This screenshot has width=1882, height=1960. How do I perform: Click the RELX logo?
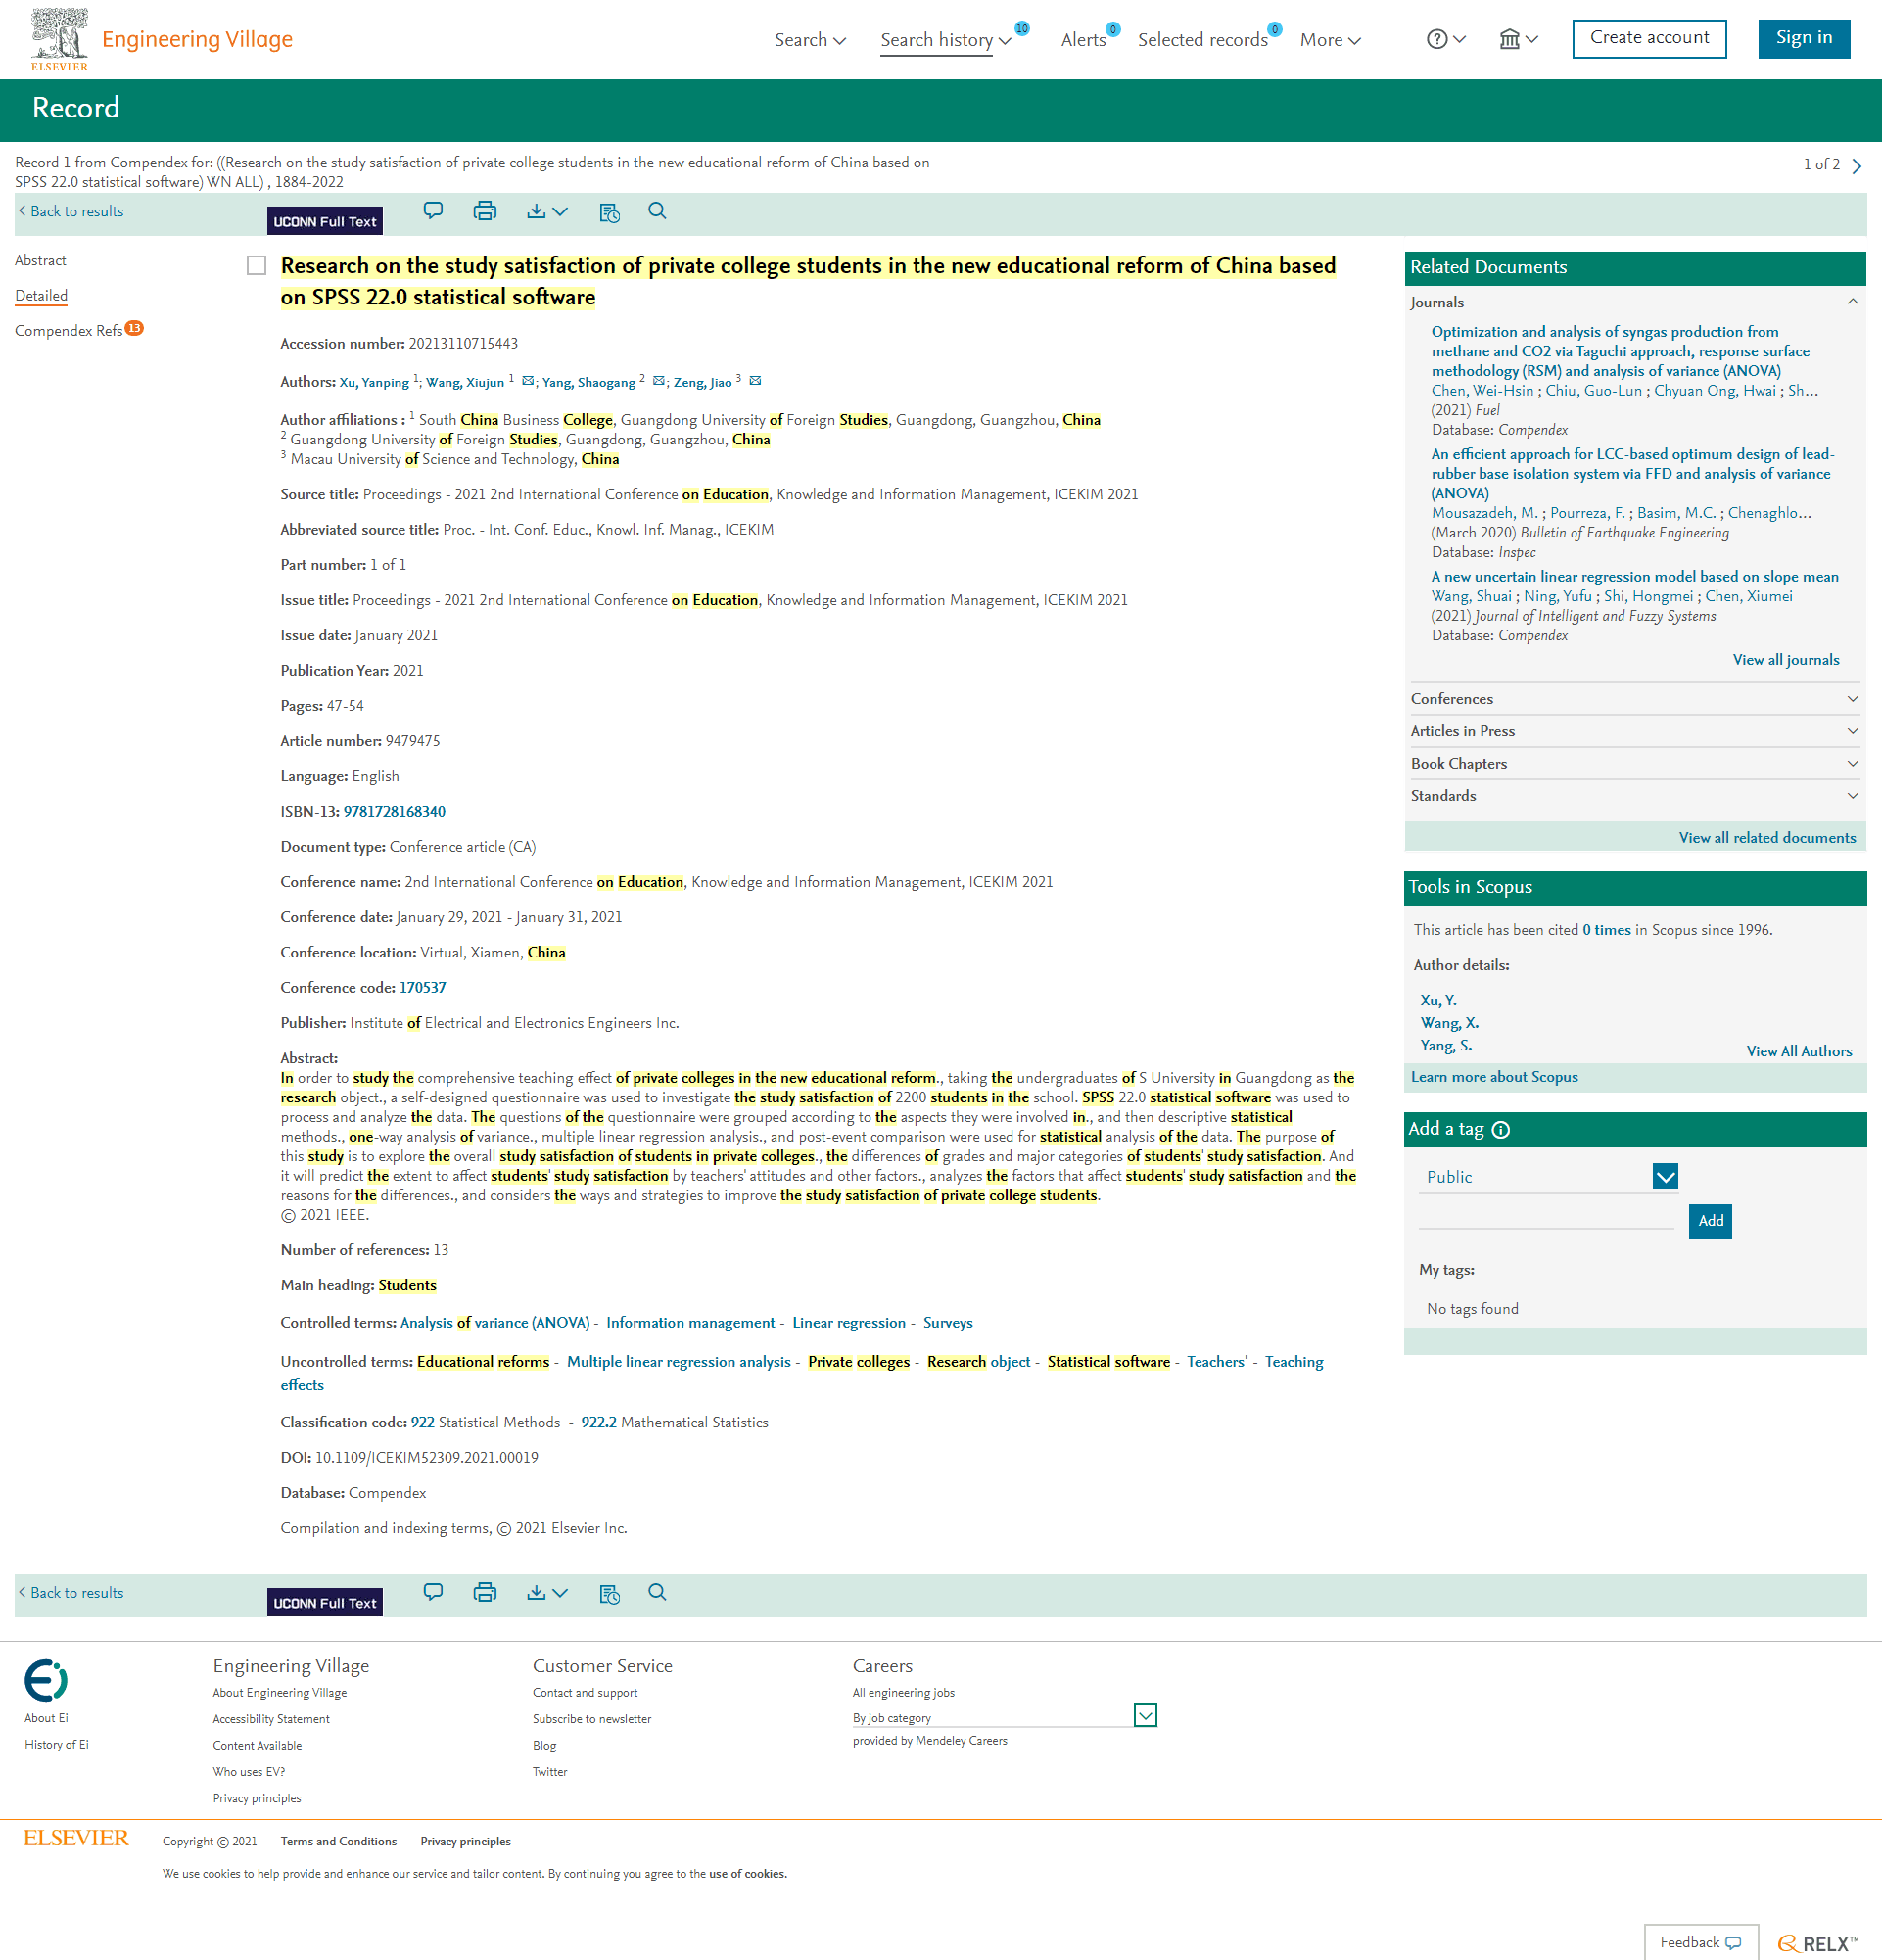(1818, 1943)
